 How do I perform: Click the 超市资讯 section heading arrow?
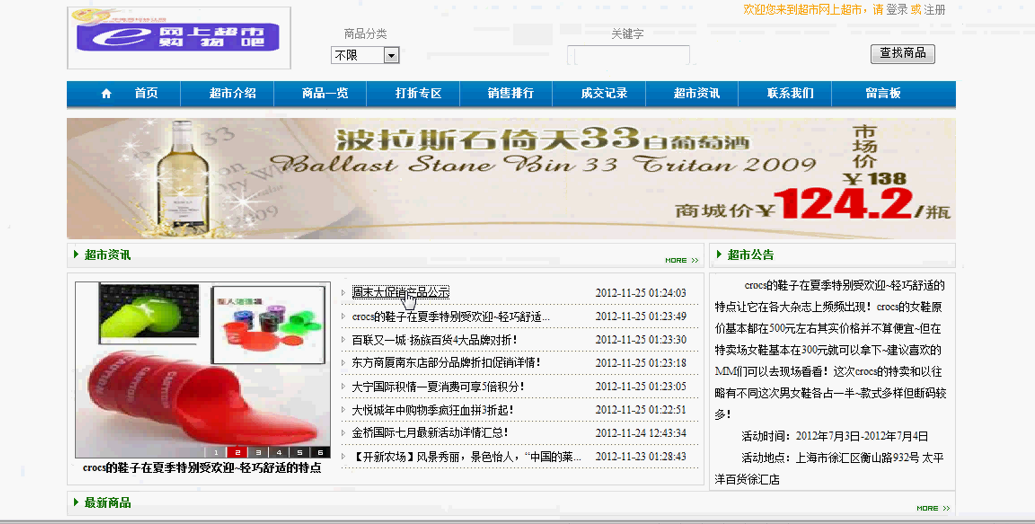77,255
